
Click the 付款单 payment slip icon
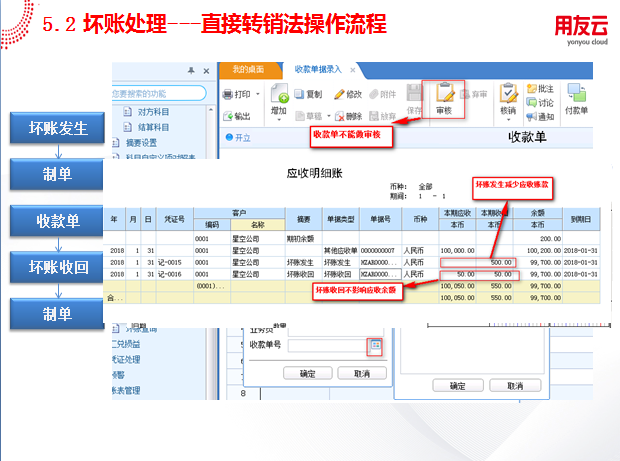577,93
